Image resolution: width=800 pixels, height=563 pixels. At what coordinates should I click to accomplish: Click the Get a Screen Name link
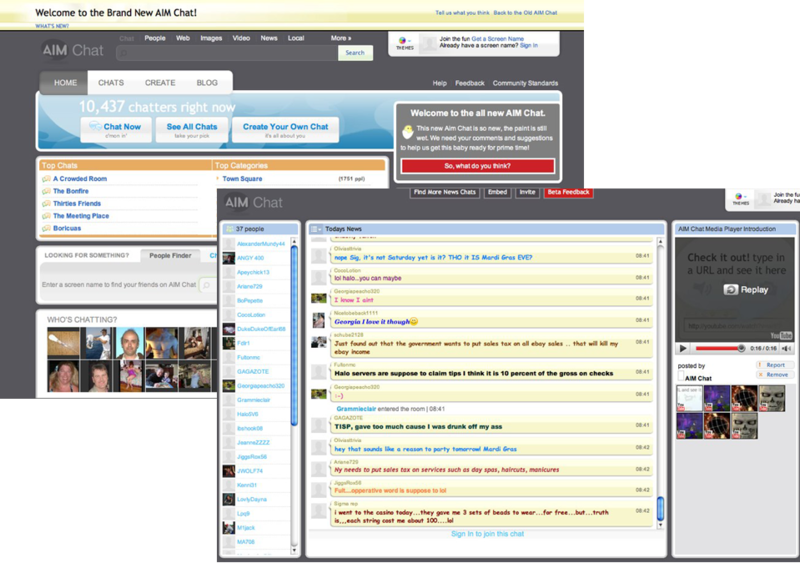[497, 39]
